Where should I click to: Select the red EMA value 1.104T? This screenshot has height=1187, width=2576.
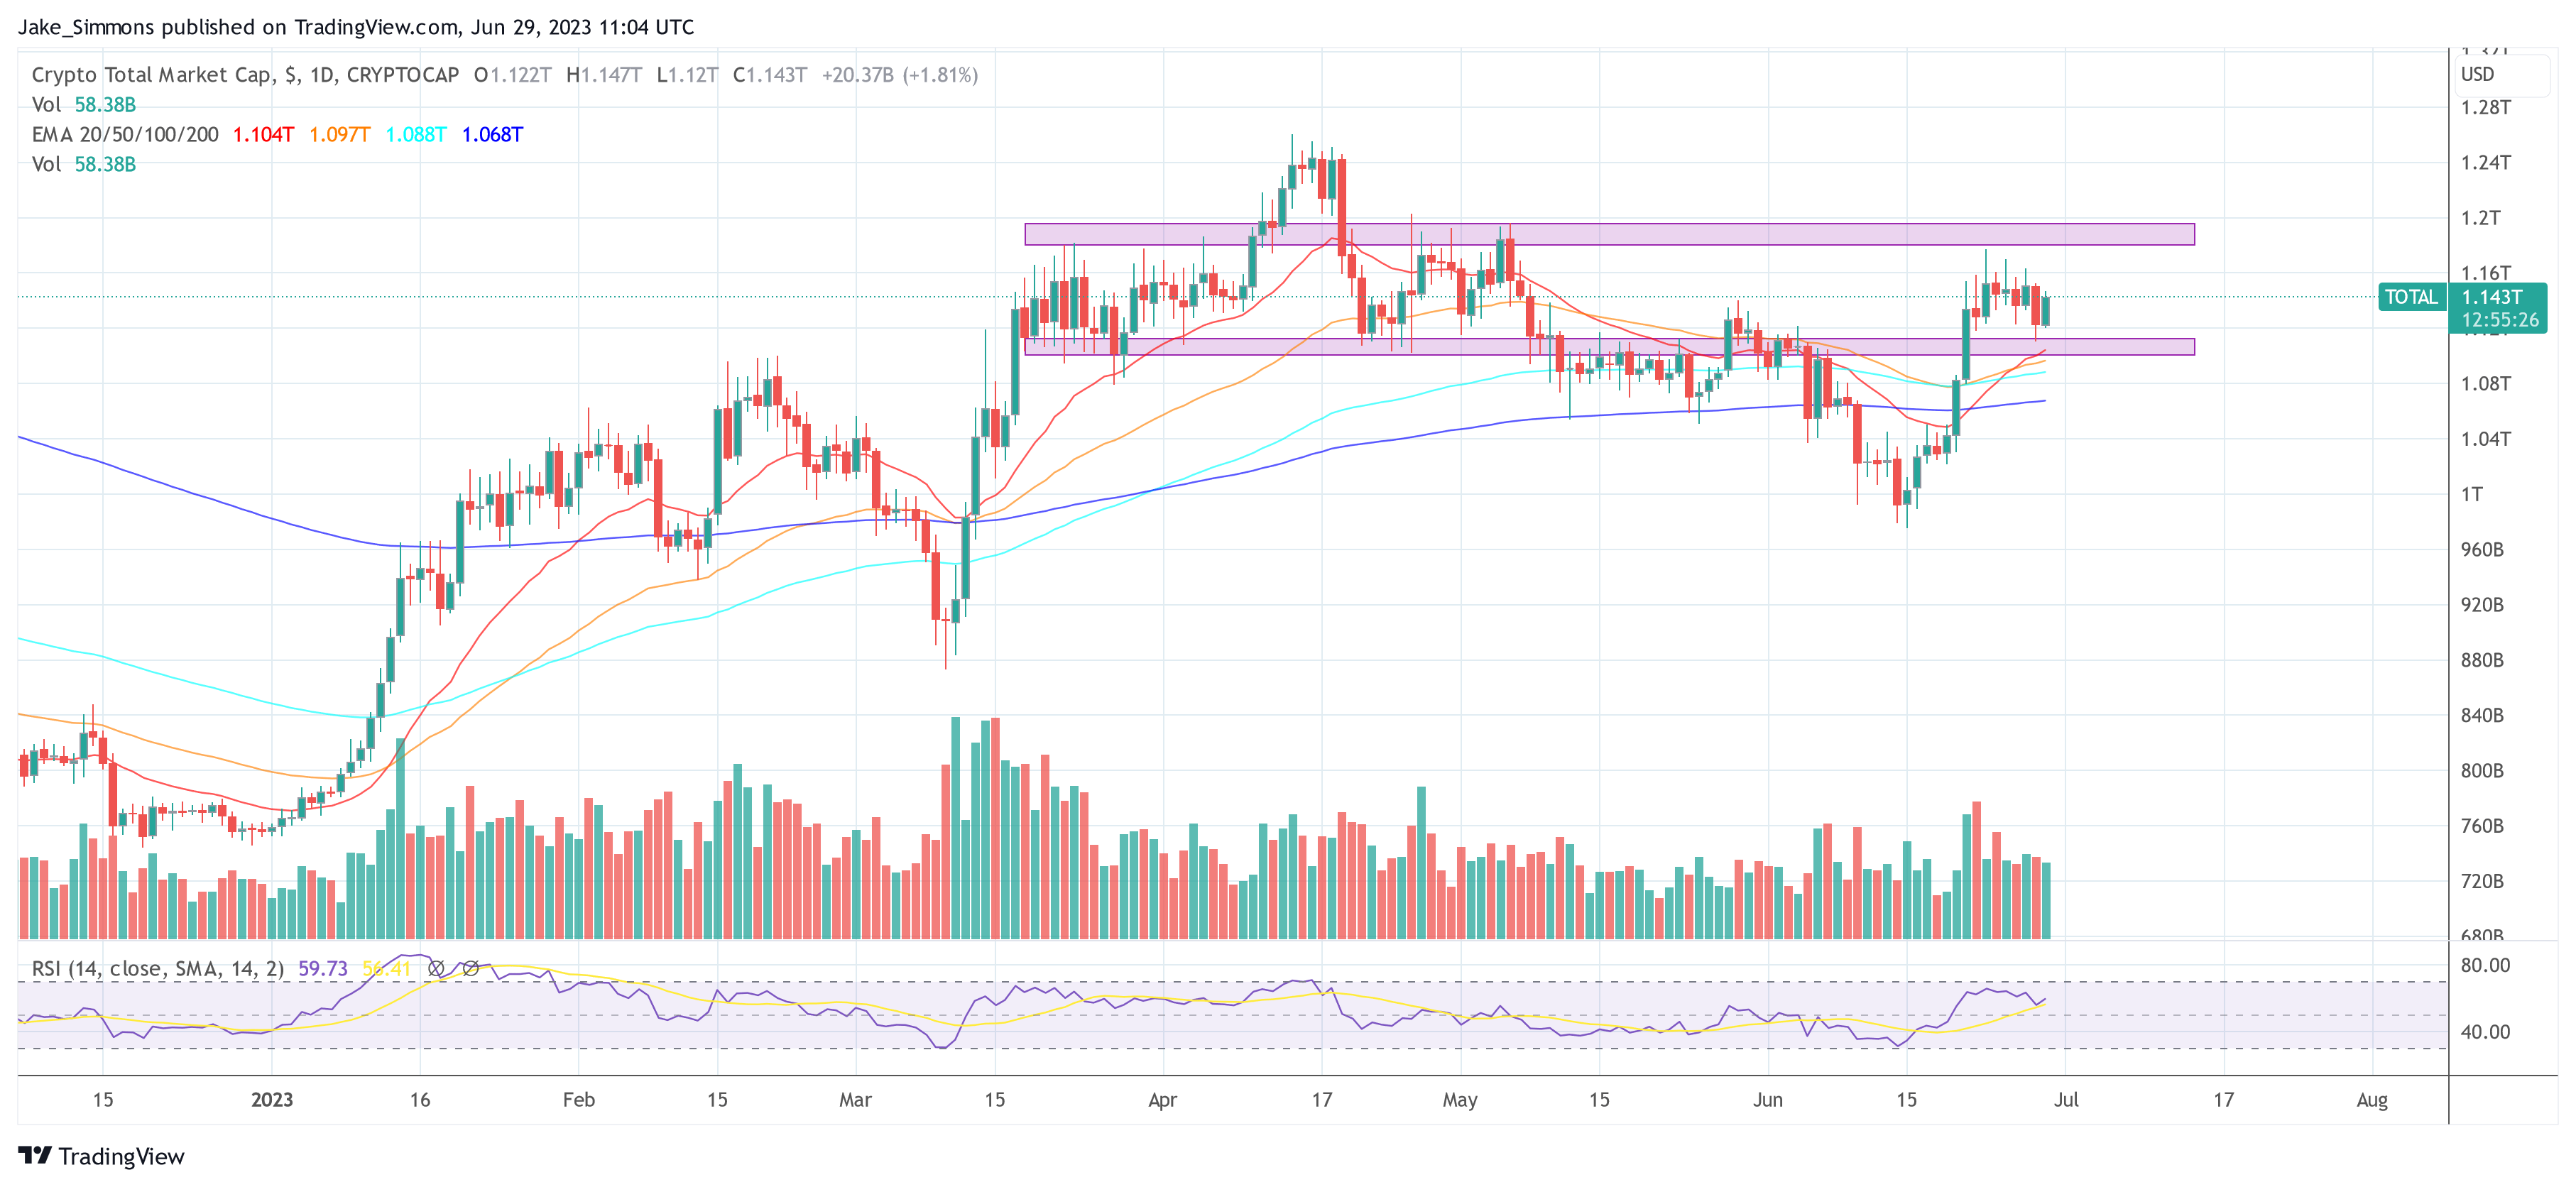pos(263,134)
